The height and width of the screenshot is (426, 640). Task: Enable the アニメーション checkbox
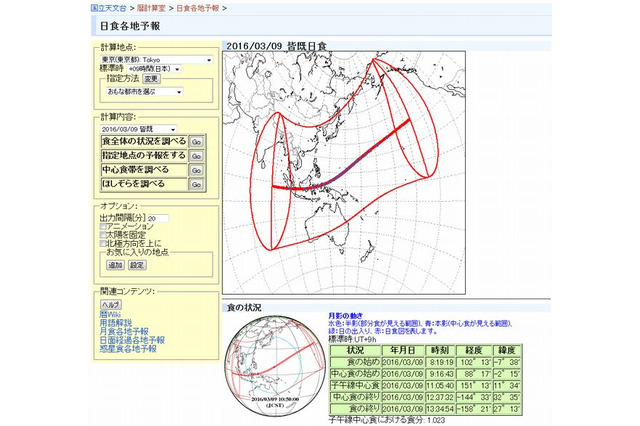tap(103, 226)
